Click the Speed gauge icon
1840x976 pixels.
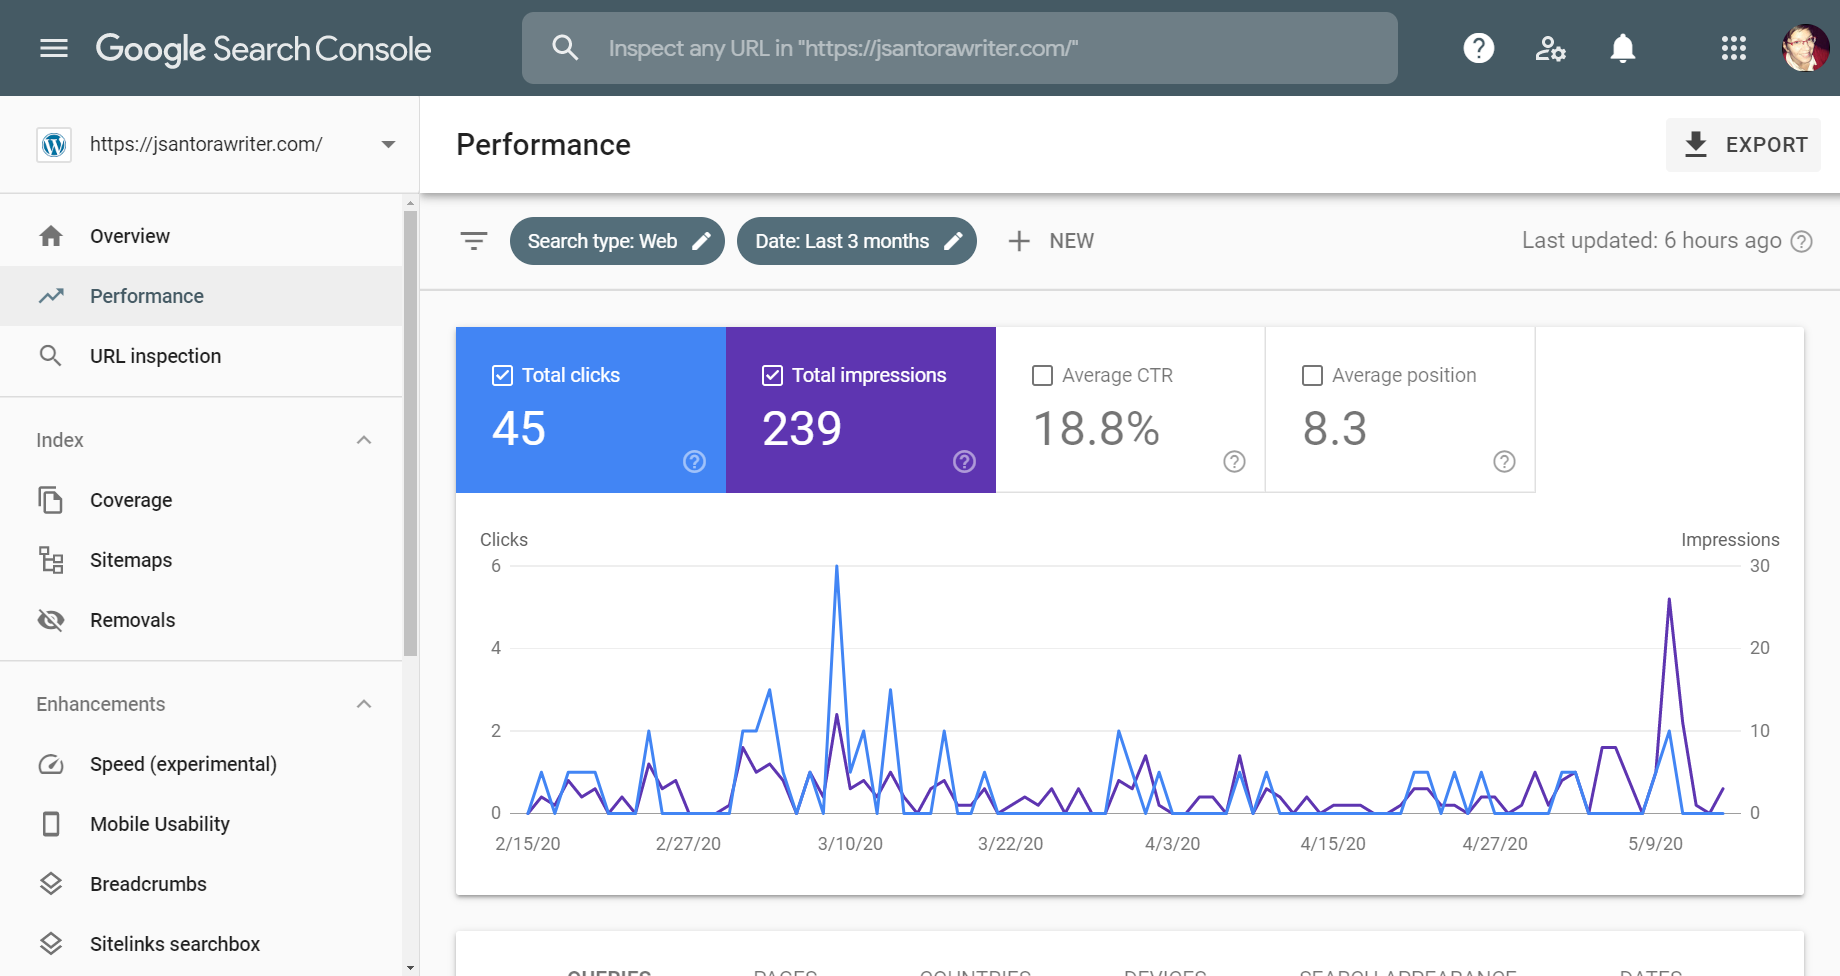click(x=51, y=764)
